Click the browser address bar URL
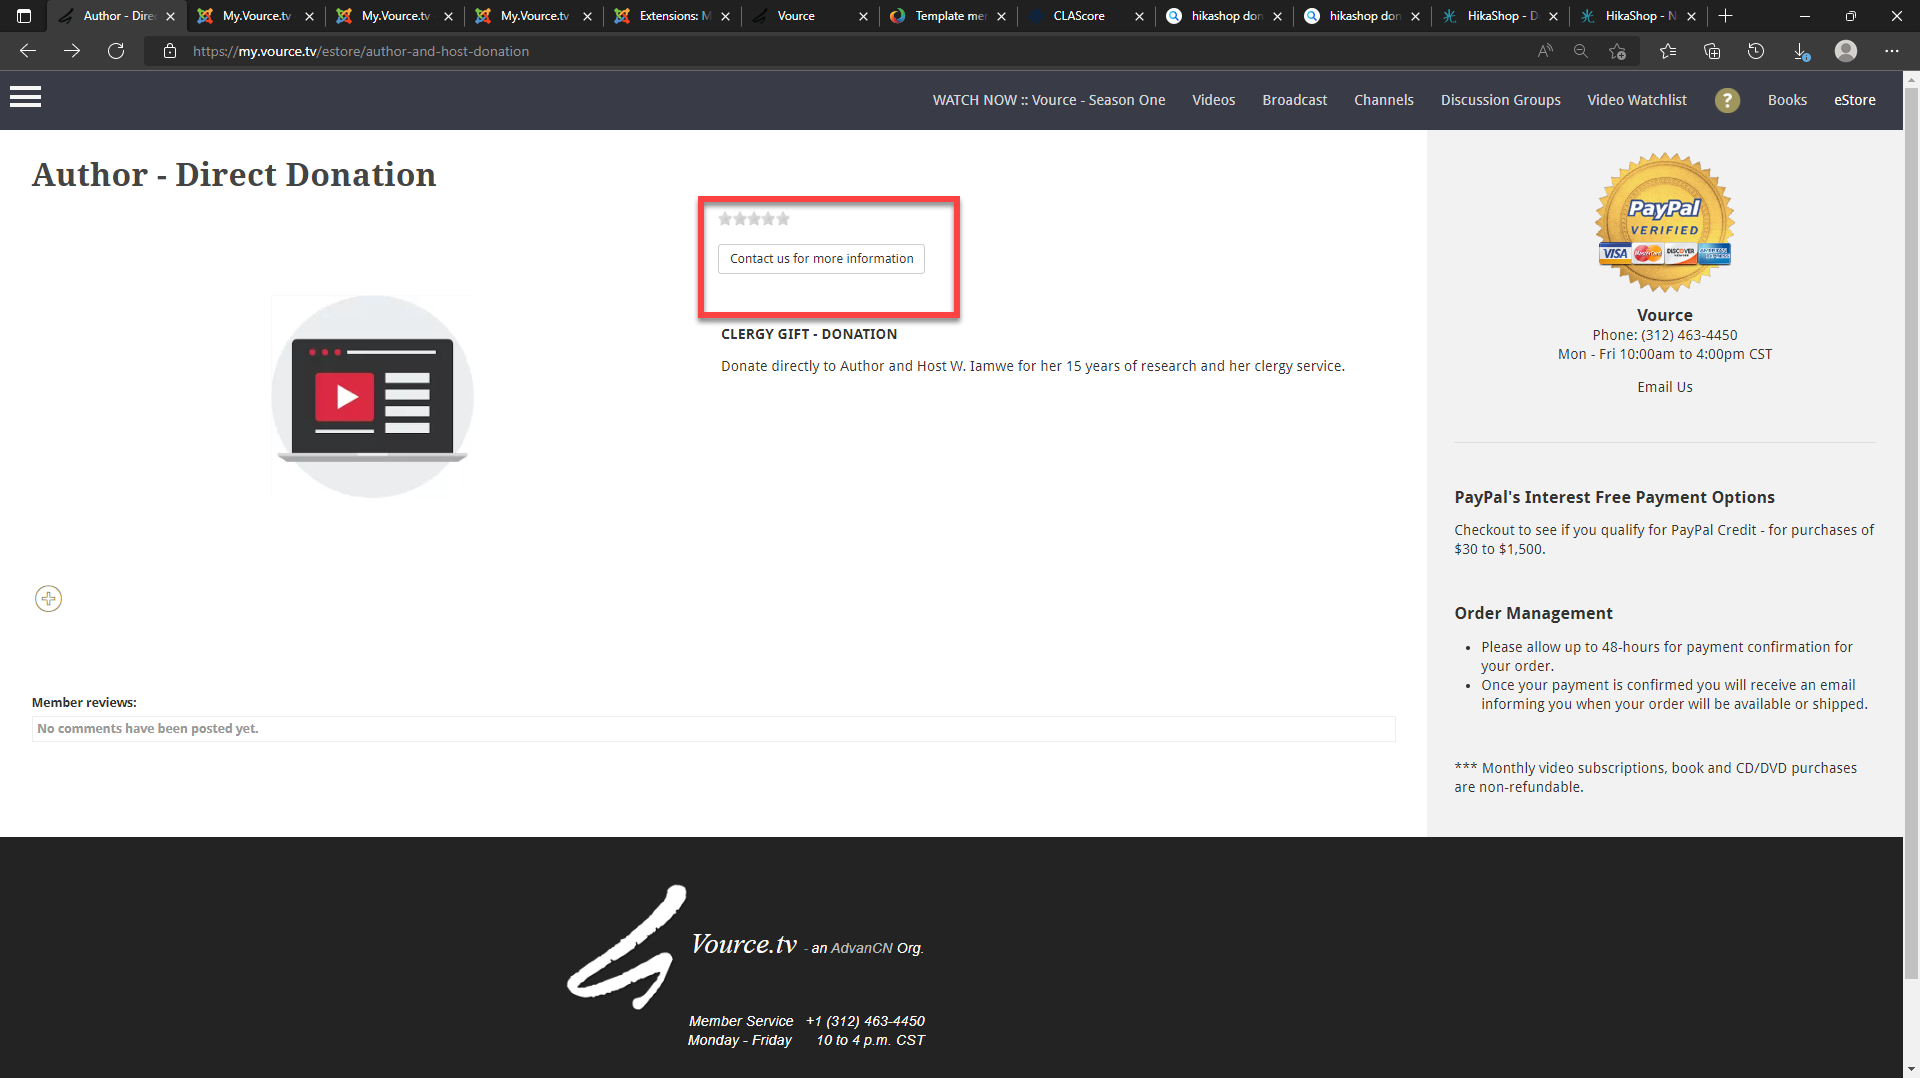Viewport: 1920px width, 1078px height. (361, 51)
